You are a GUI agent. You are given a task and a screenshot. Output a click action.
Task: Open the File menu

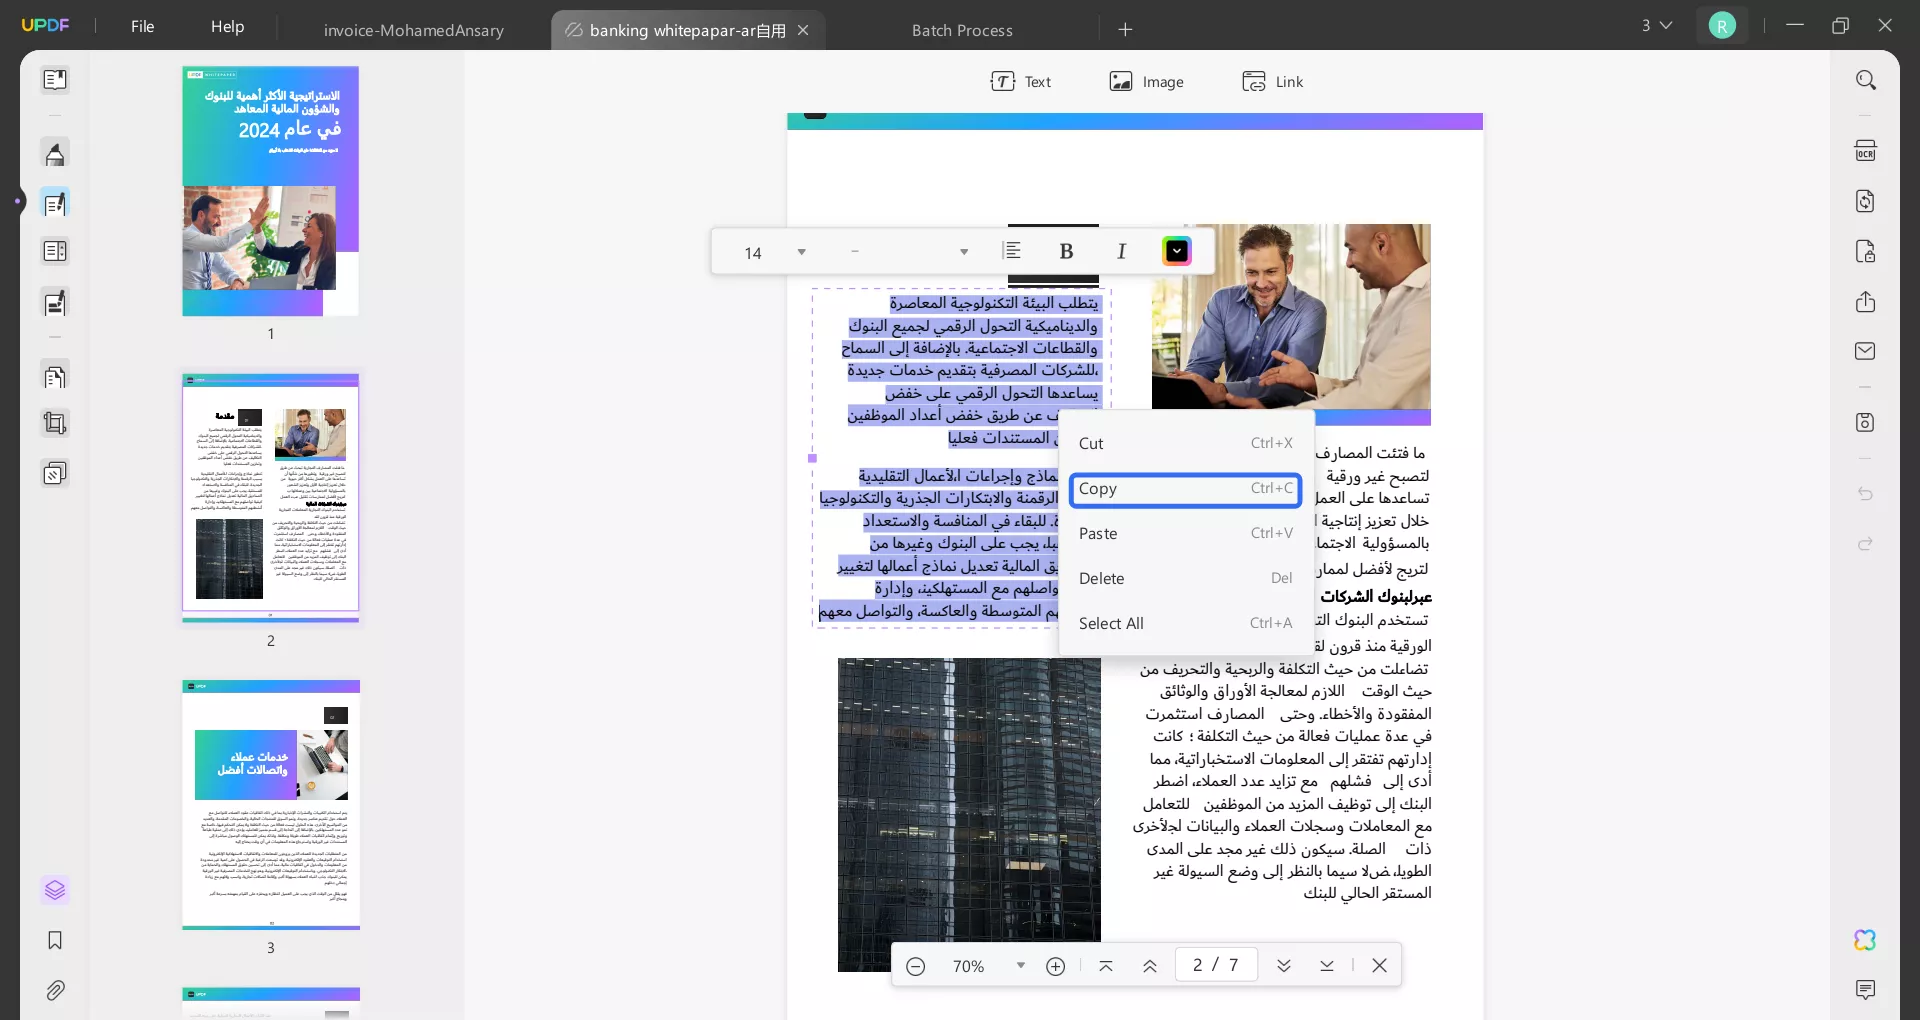142,27
